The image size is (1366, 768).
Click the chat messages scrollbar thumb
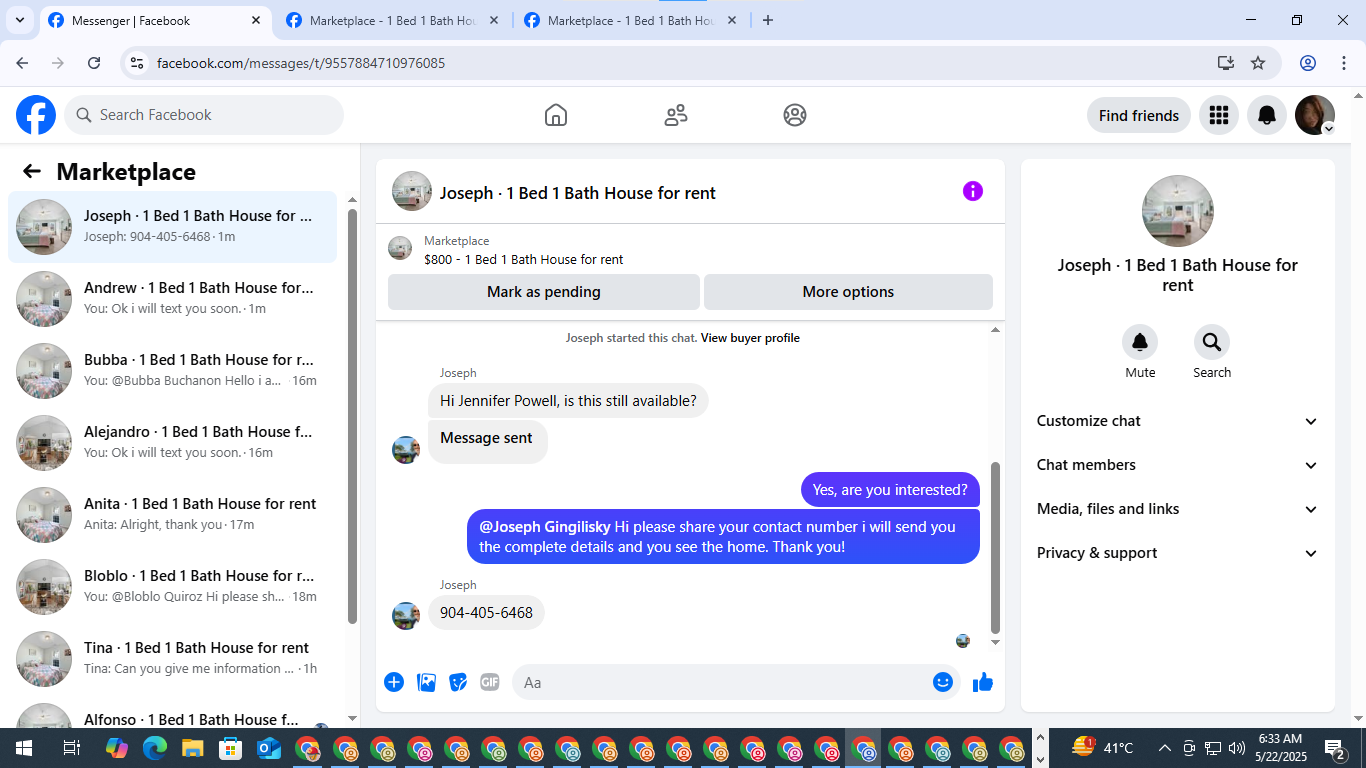pyautogui.click(x=995, y=548)
